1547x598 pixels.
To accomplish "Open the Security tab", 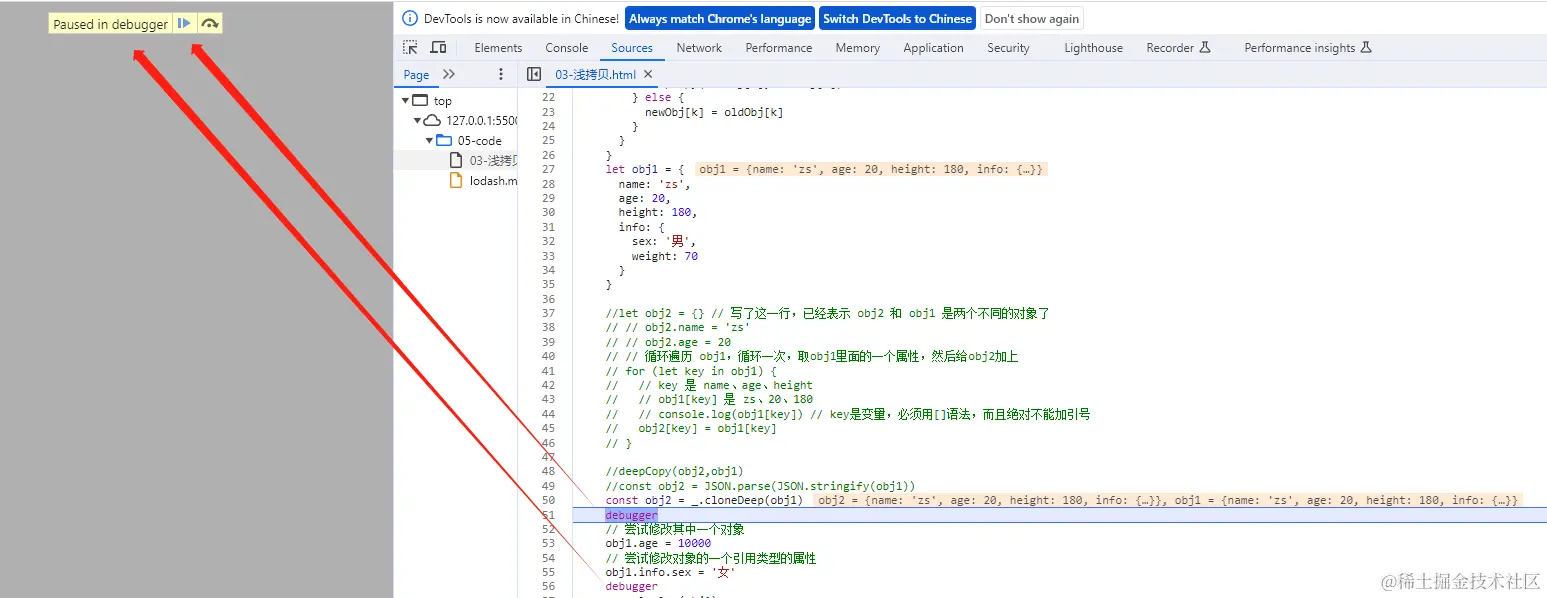I will pyautogui.click(x=1008, y=48).
